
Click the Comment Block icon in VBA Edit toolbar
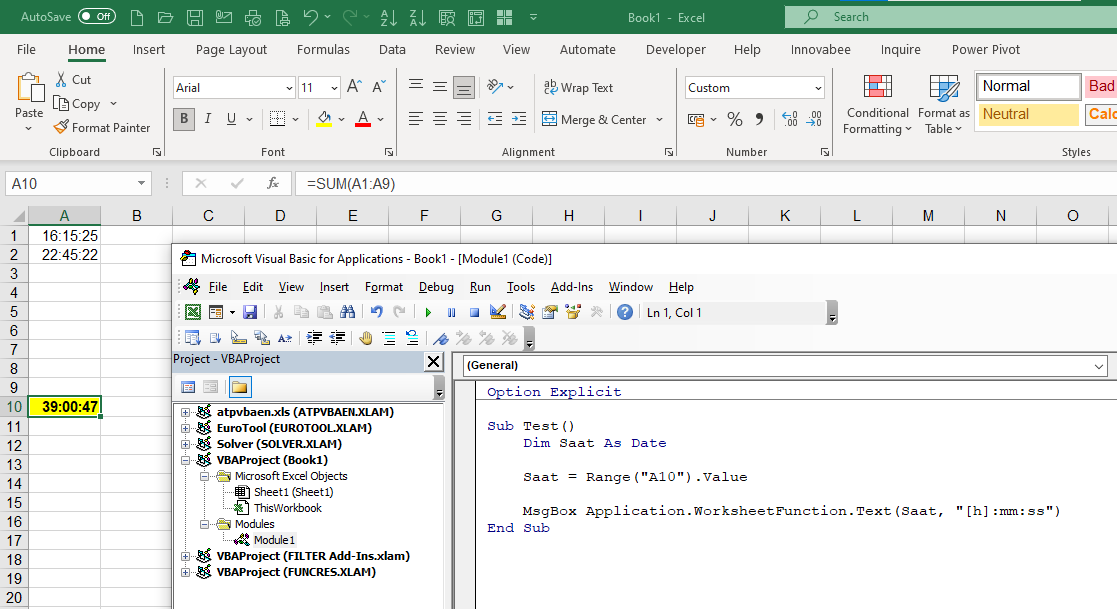tap(389, 338)
